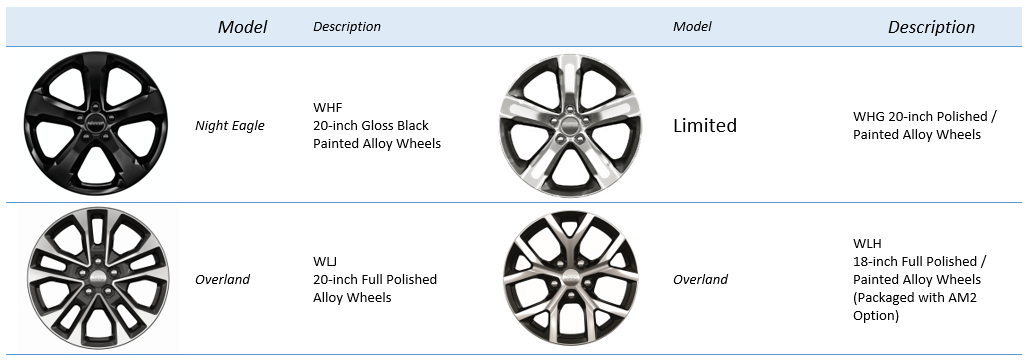This screenshot has height=363, width=1033.
Task: Click the second Model column header
Action: 692,27
